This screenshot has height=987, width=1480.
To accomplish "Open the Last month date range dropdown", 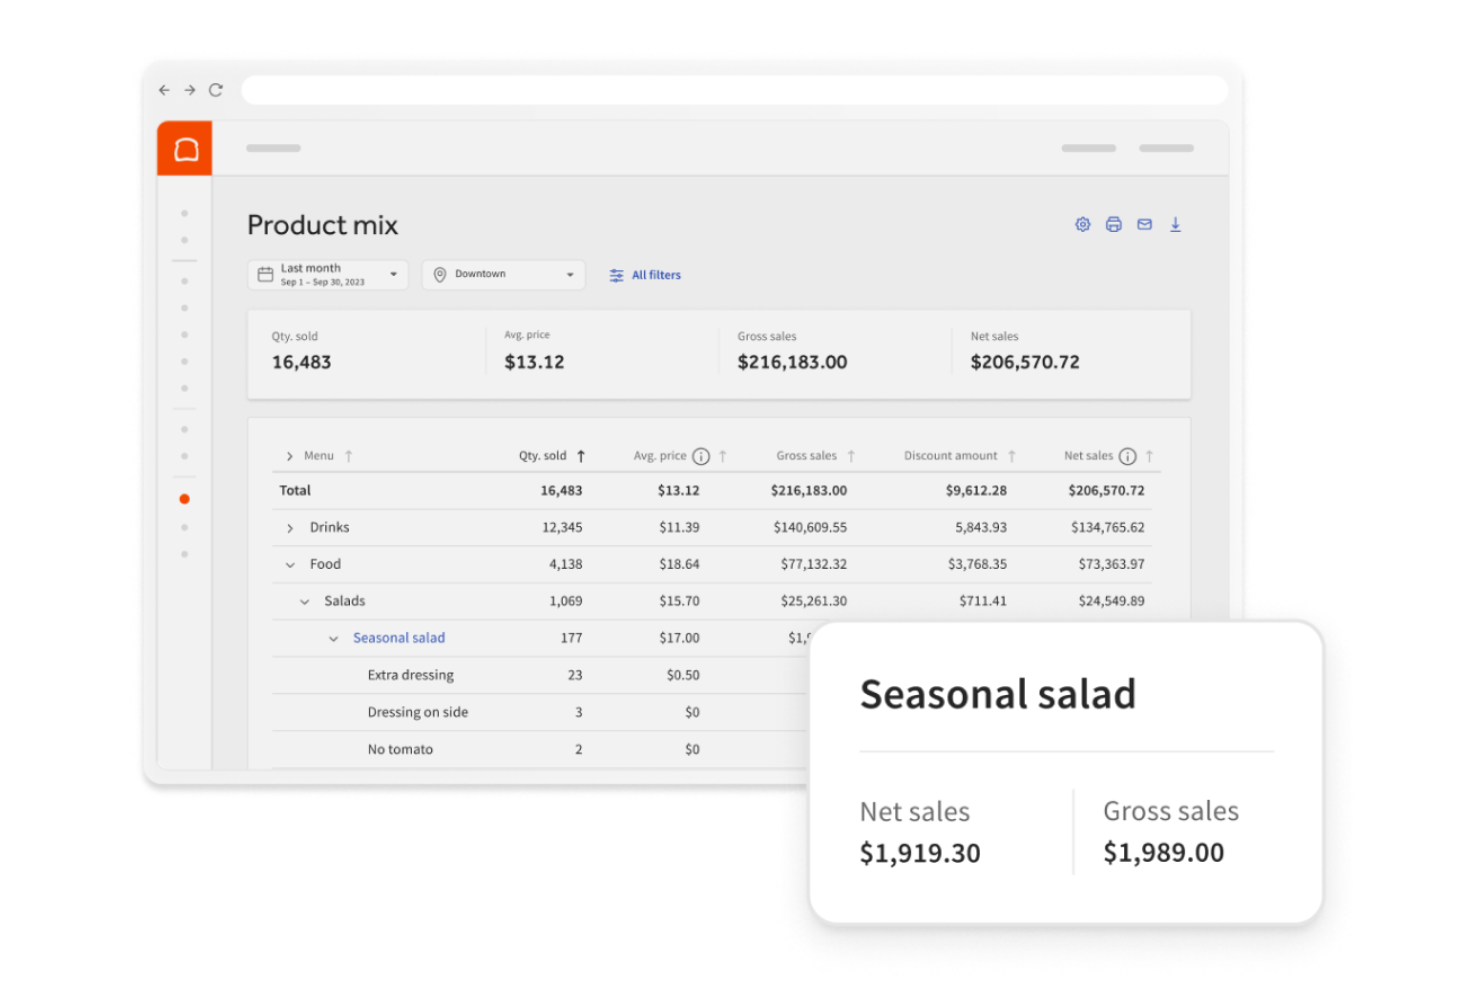I will (394, 273).
